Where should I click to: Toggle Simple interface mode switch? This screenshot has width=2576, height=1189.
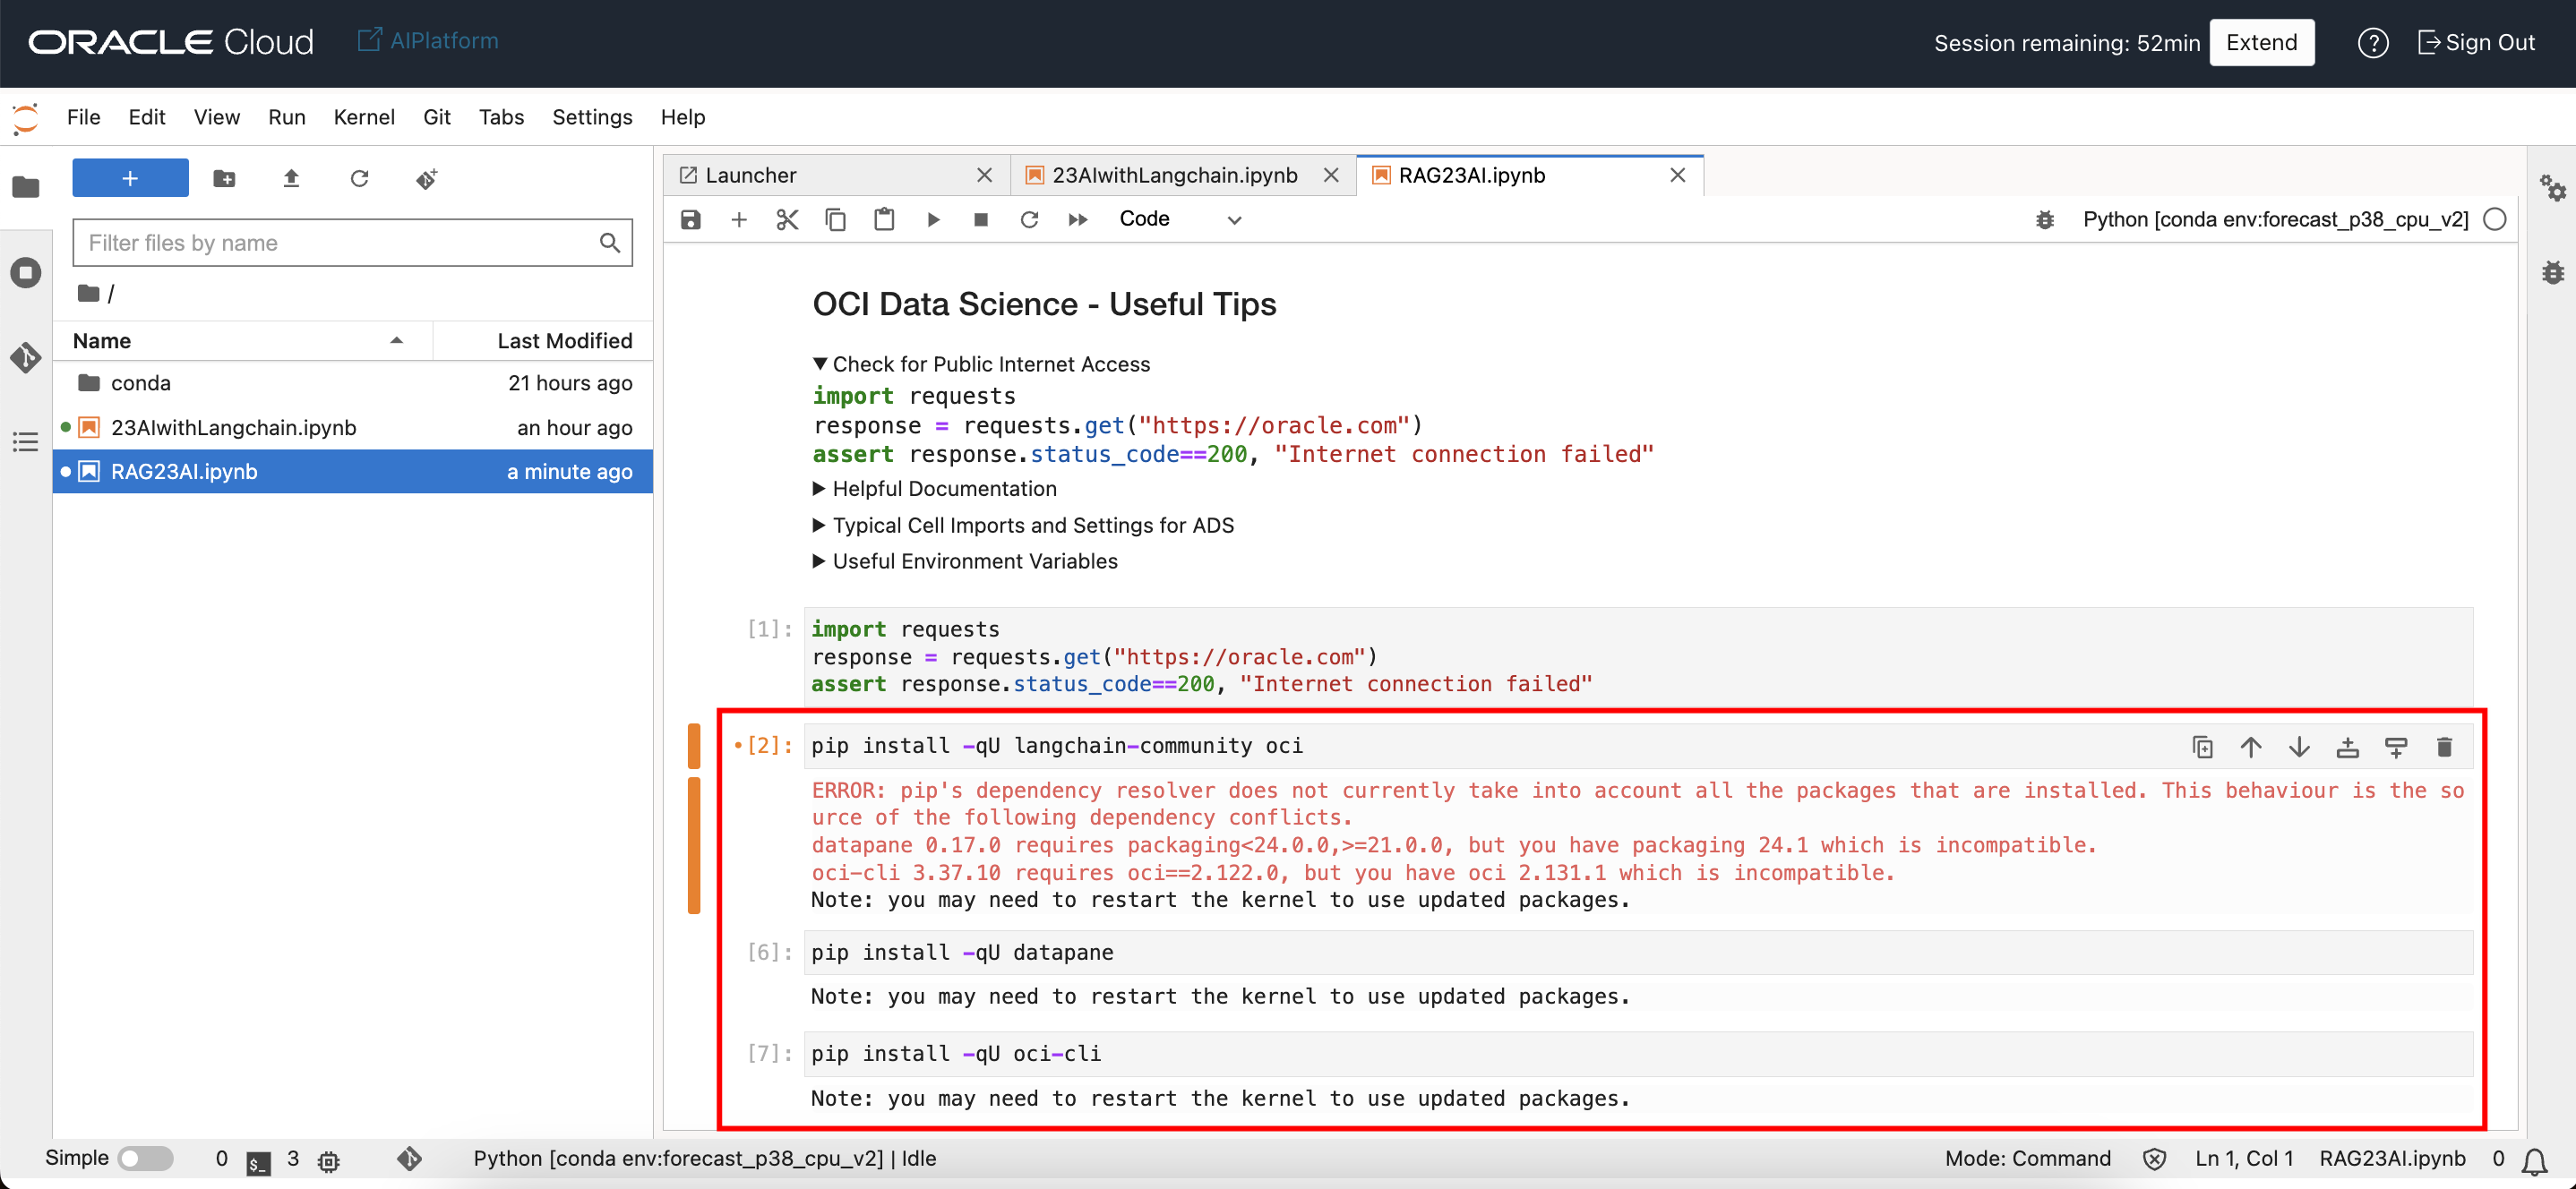click(145, 1158)
